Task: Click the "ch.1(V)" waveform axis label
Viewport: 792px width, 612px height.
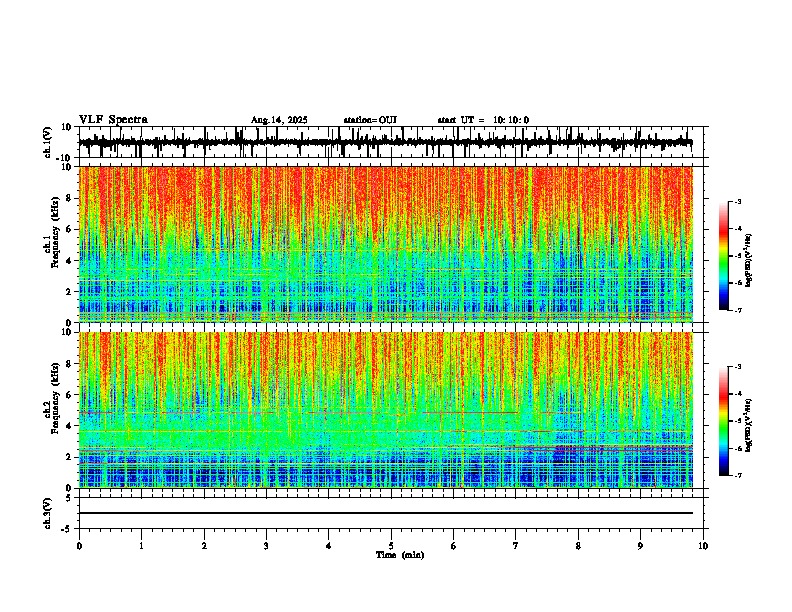Action: tap(48, 142)
